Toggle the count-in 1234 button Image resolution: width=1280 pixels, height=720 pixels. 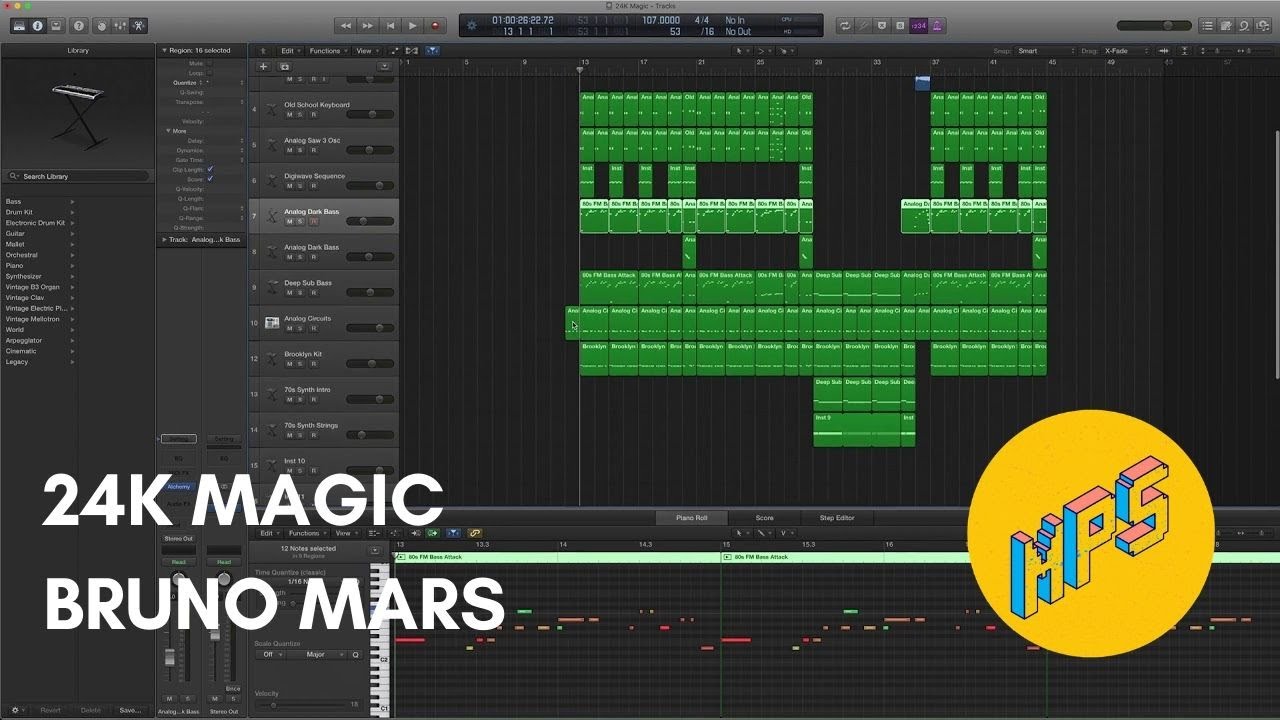click(x=919, y=25)
